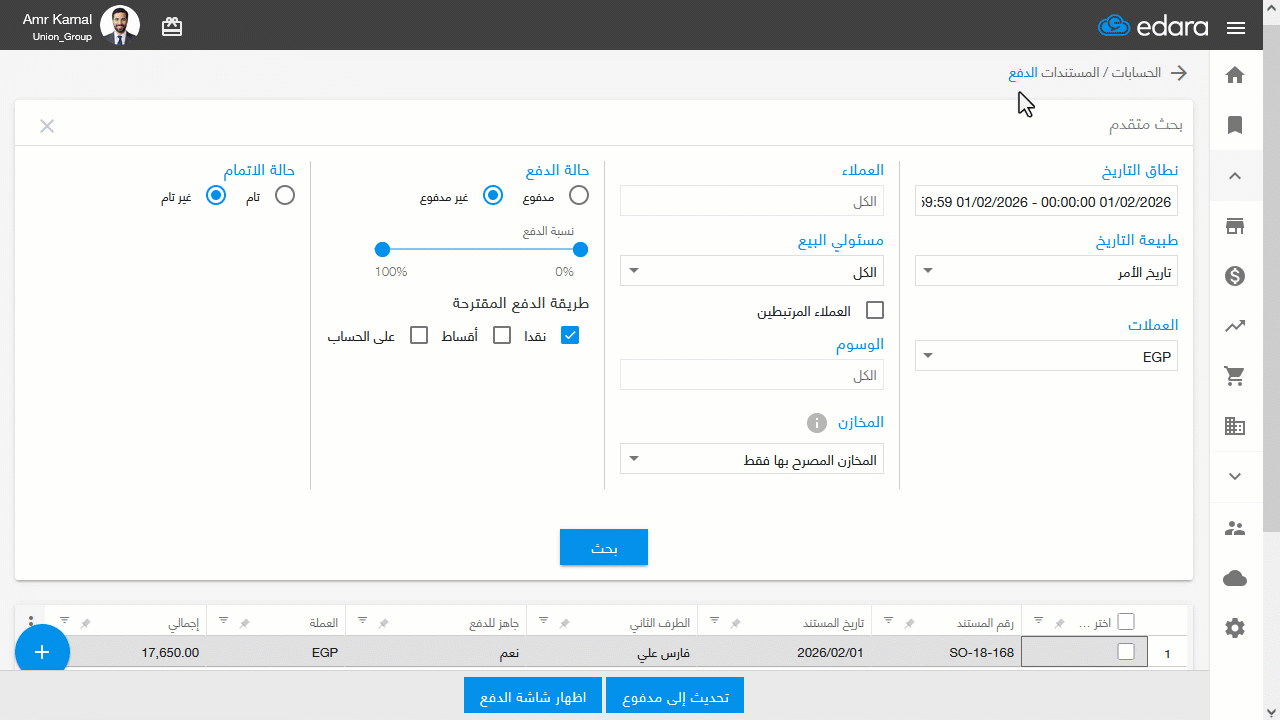The height and width of the screenshot is (720, 1280).
Task: Open the المخازن dropdown
Action: coord(752,460)
